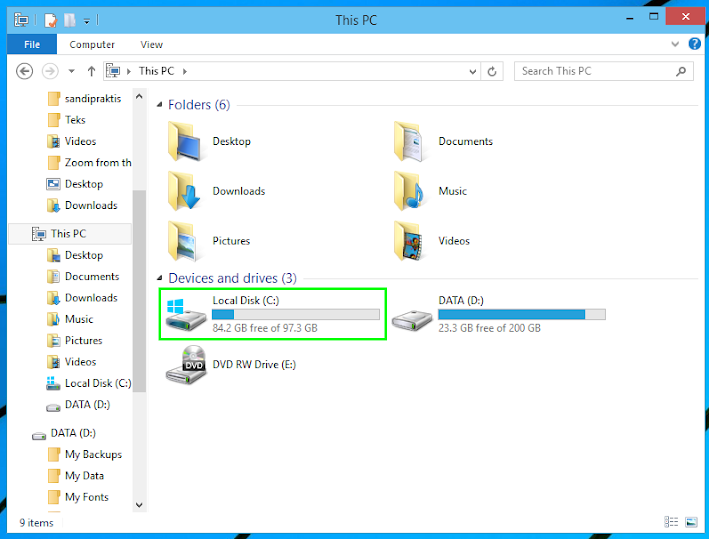This screenshot has width=709, height=539.
Task: Open the File menu tab
Action: 32,44
